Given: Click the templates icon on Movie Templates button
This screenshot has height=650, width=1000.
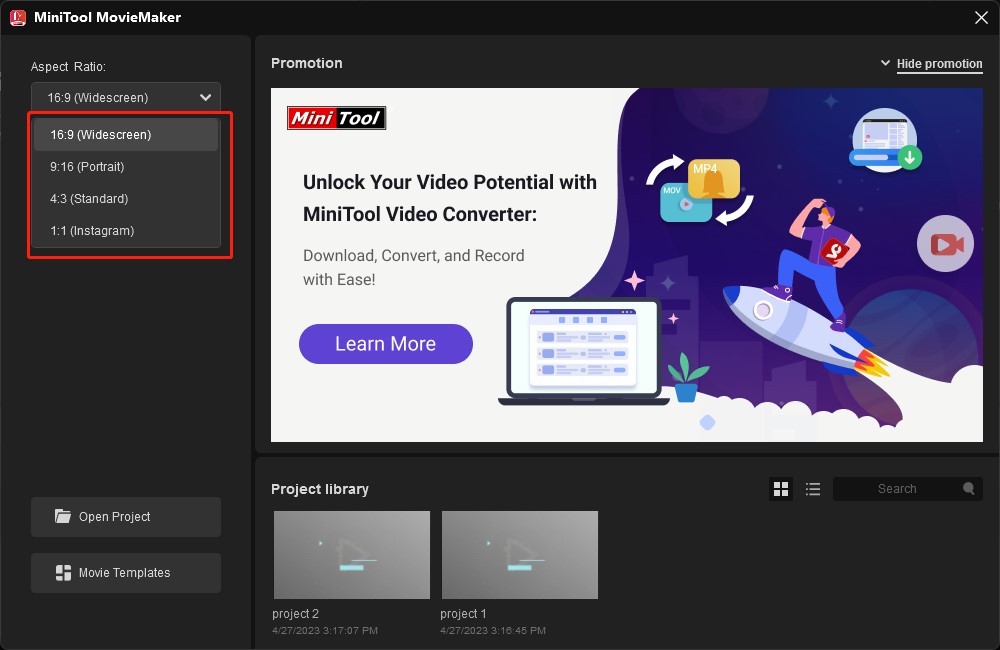Looking at the screenshot, I should click(62, 572).
